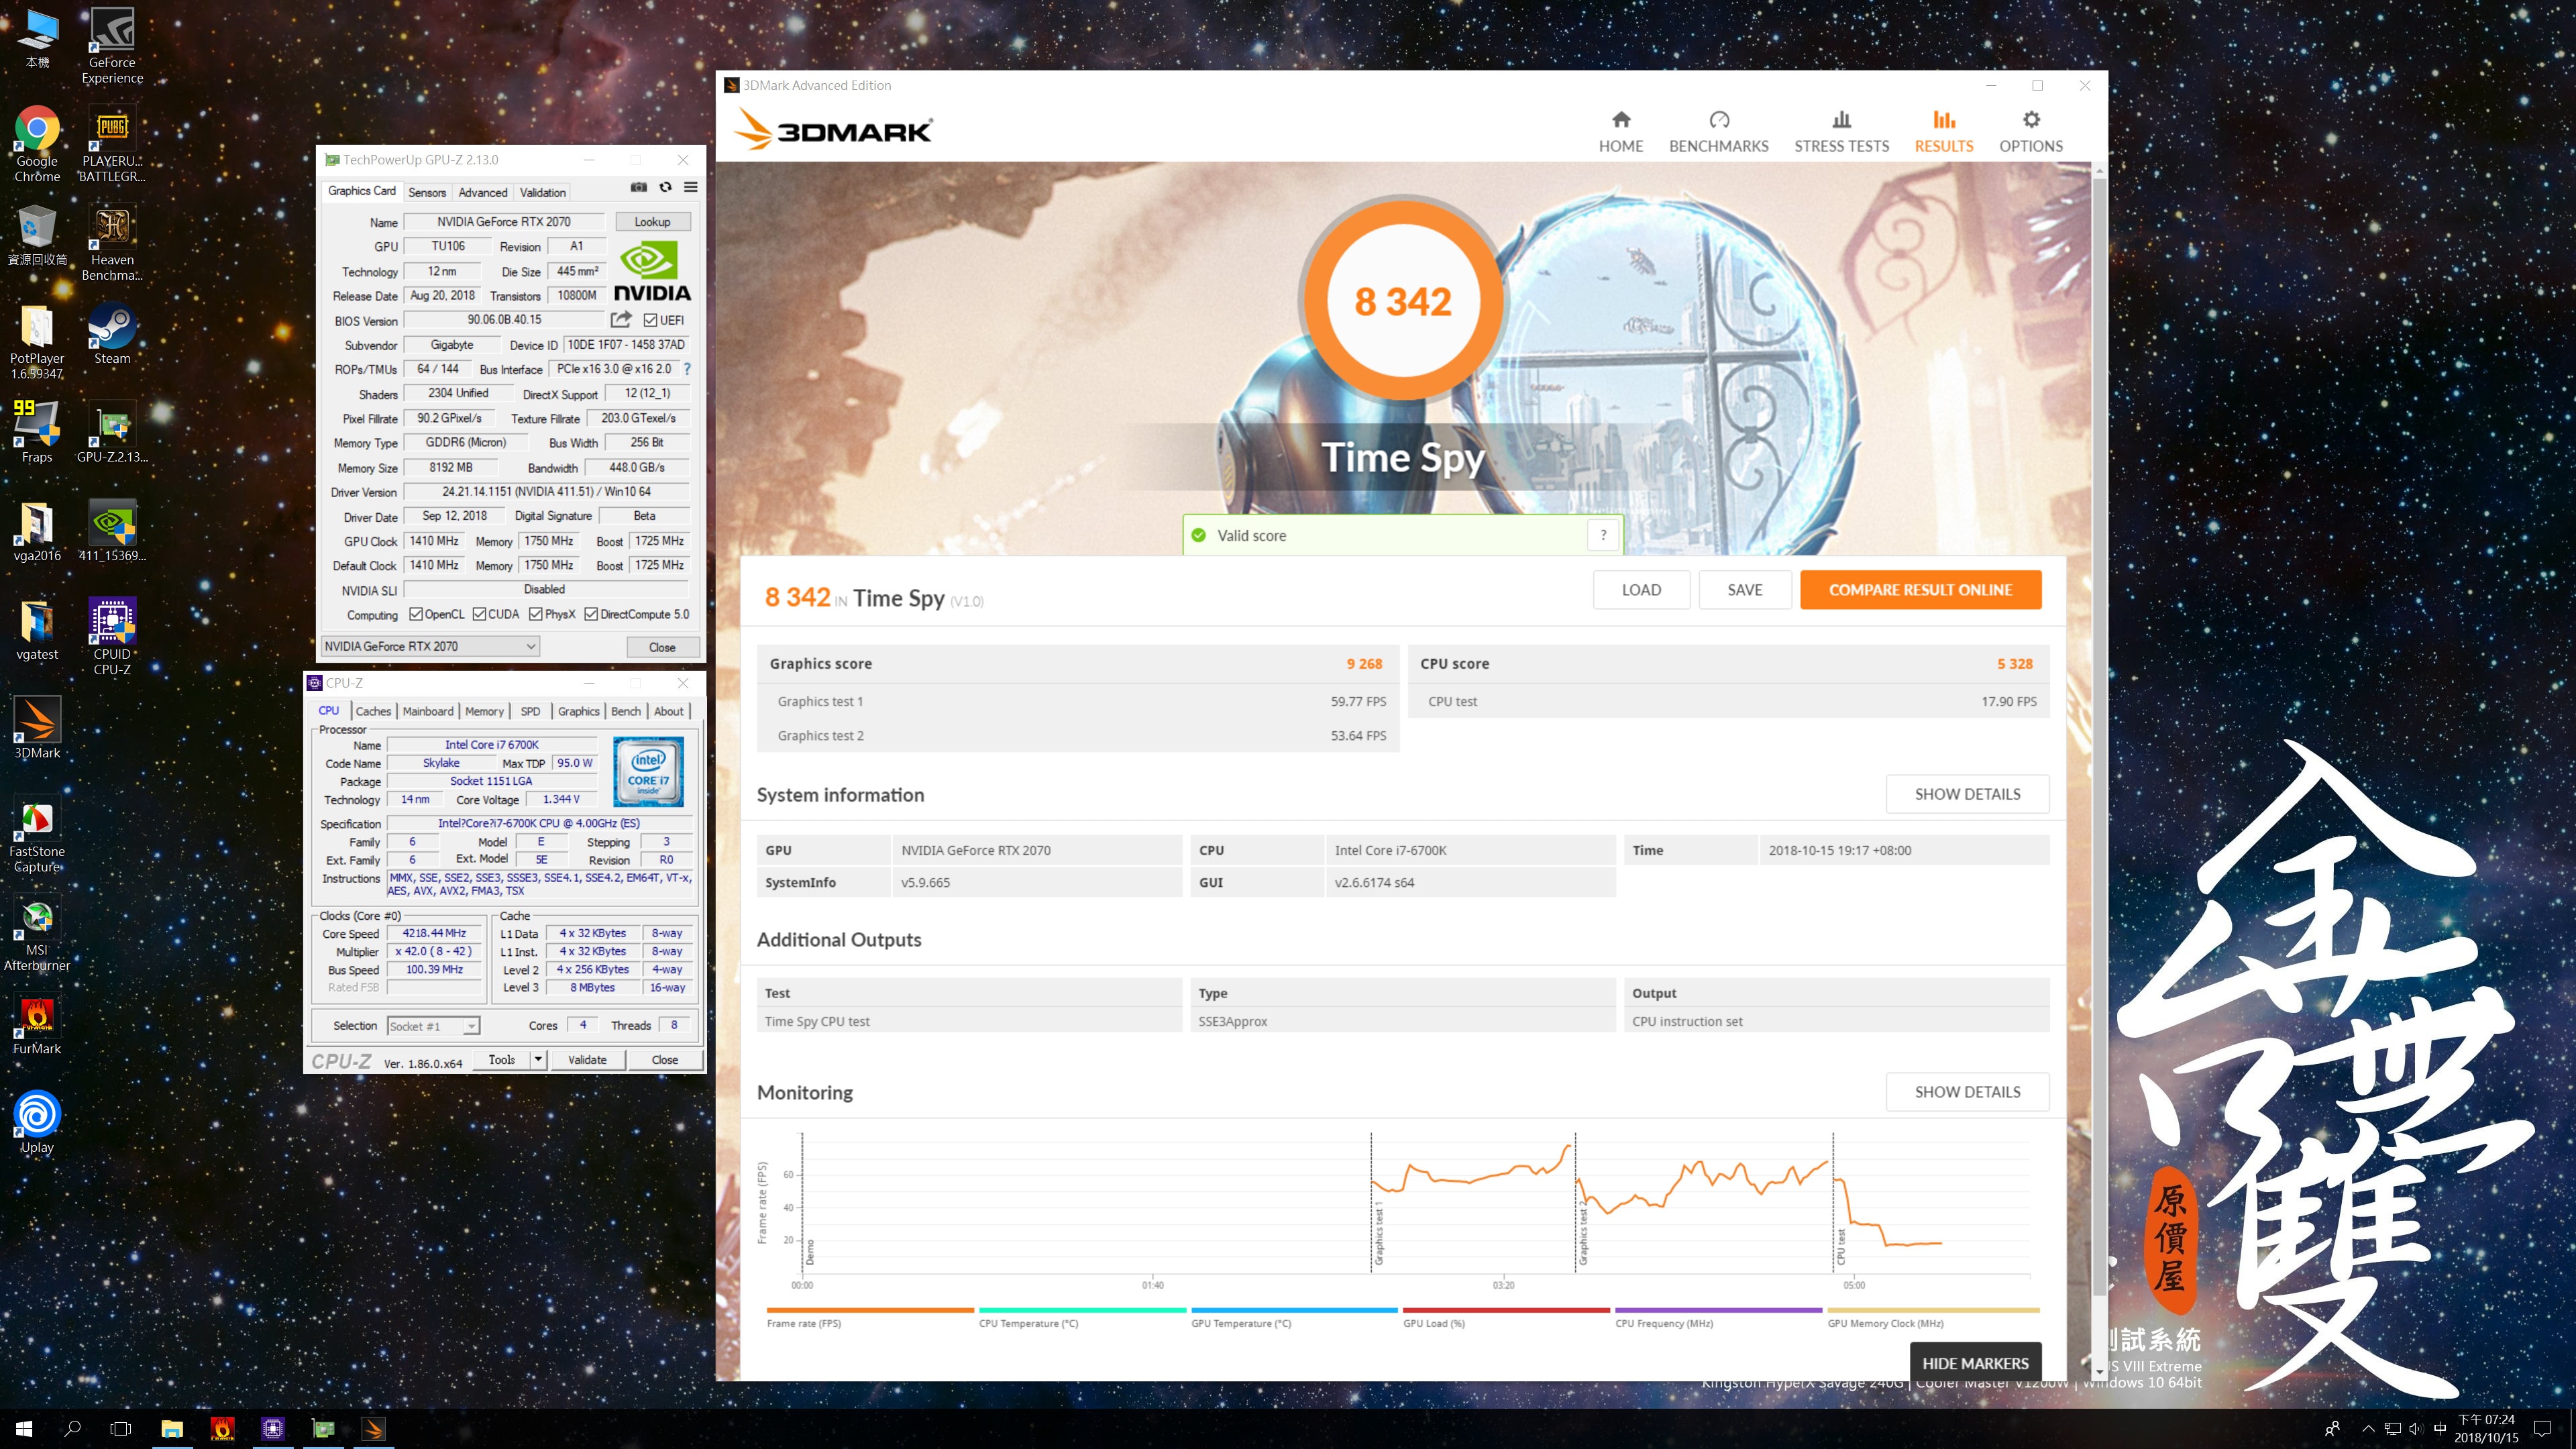Viewport: 2576px width, 1449px height.
Task: Go to BENCHMARKS in 3DMark
Action: point(1718,132)
